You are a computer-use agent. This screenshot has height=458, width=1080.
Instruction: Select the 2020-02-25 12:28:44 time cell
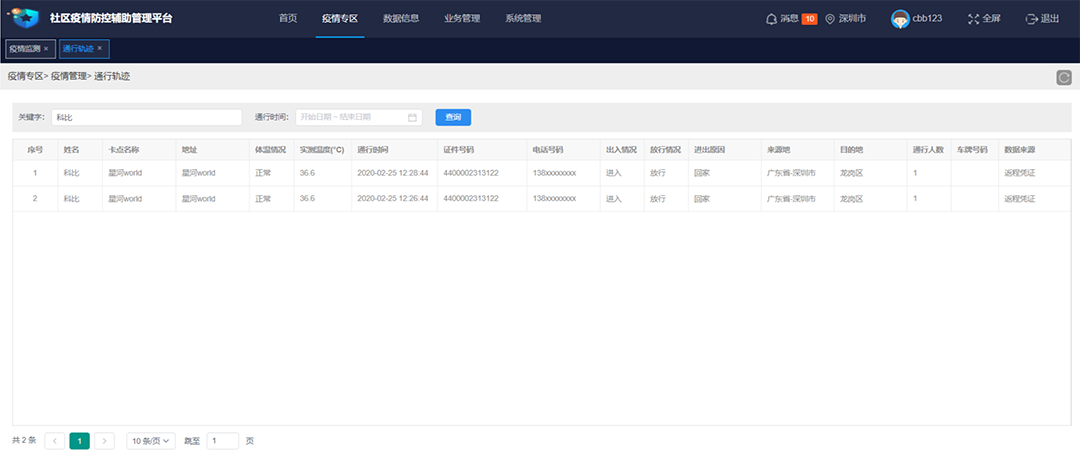(393, 173)
